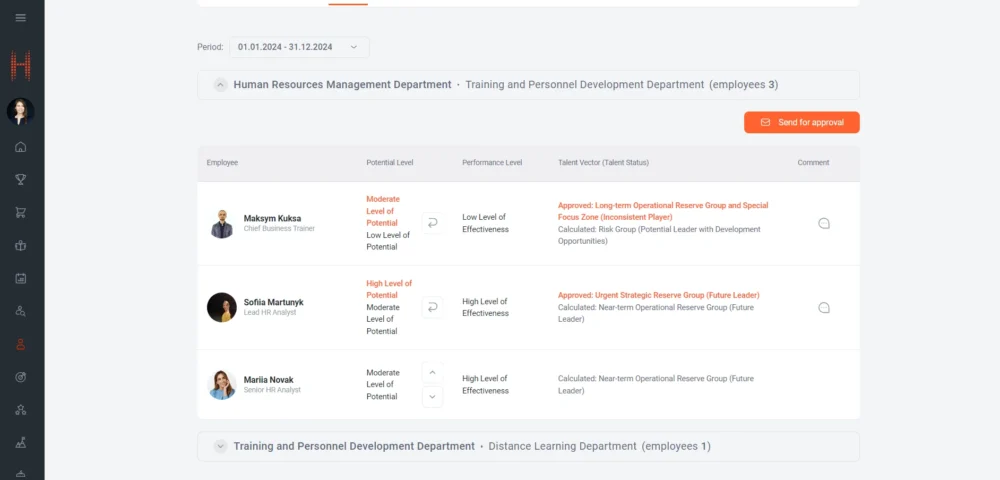Expand the Distance Learning Department section
1000x480 pixels.
coord(220,446)
